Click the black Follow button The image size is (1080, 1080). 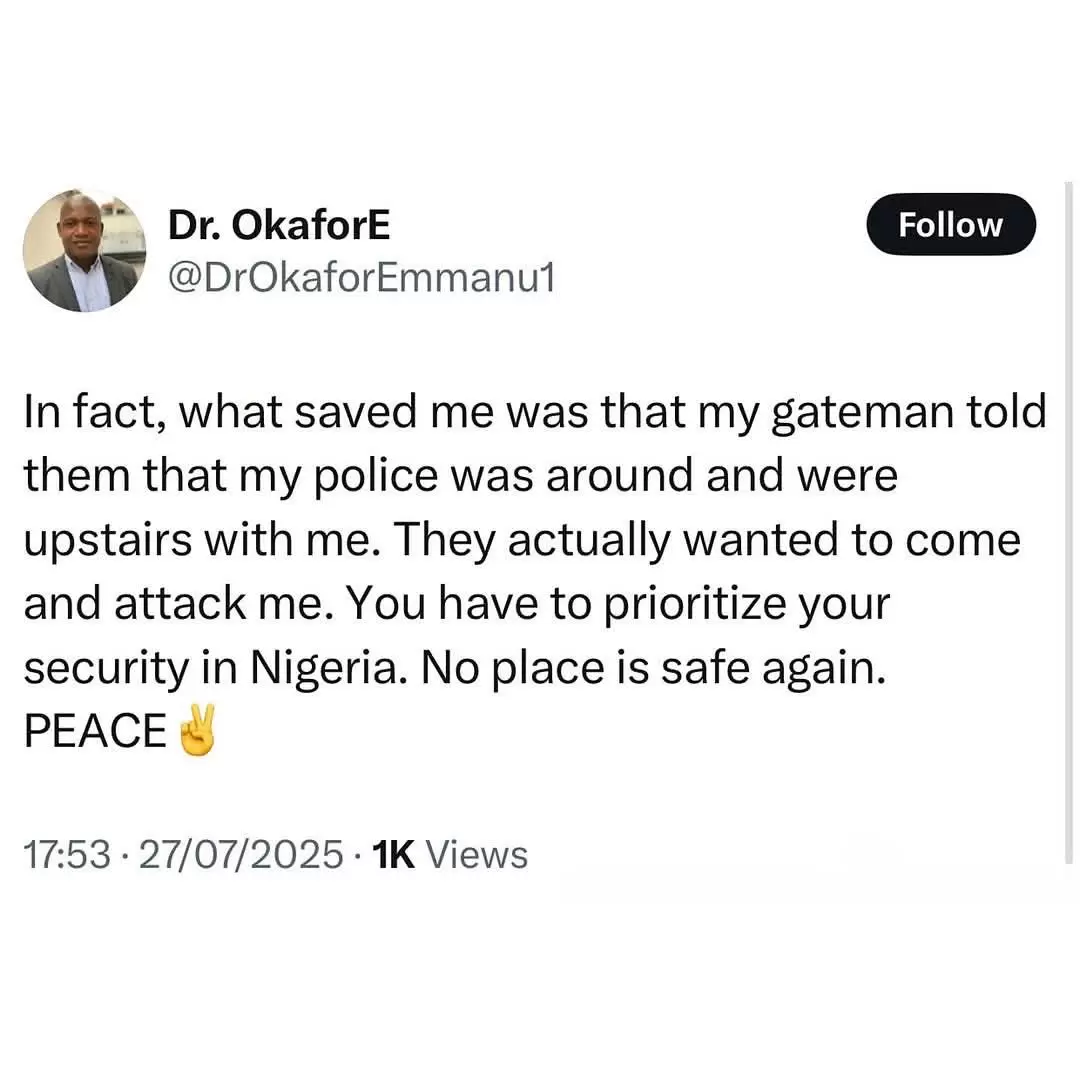coord(949,225)
